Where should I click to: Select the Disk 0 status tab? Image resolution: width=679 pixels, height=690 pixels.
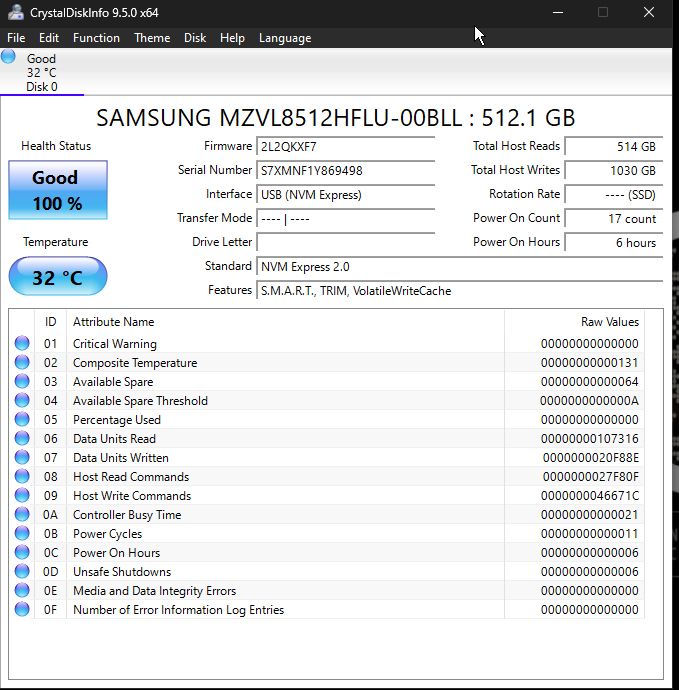[42, 73]
